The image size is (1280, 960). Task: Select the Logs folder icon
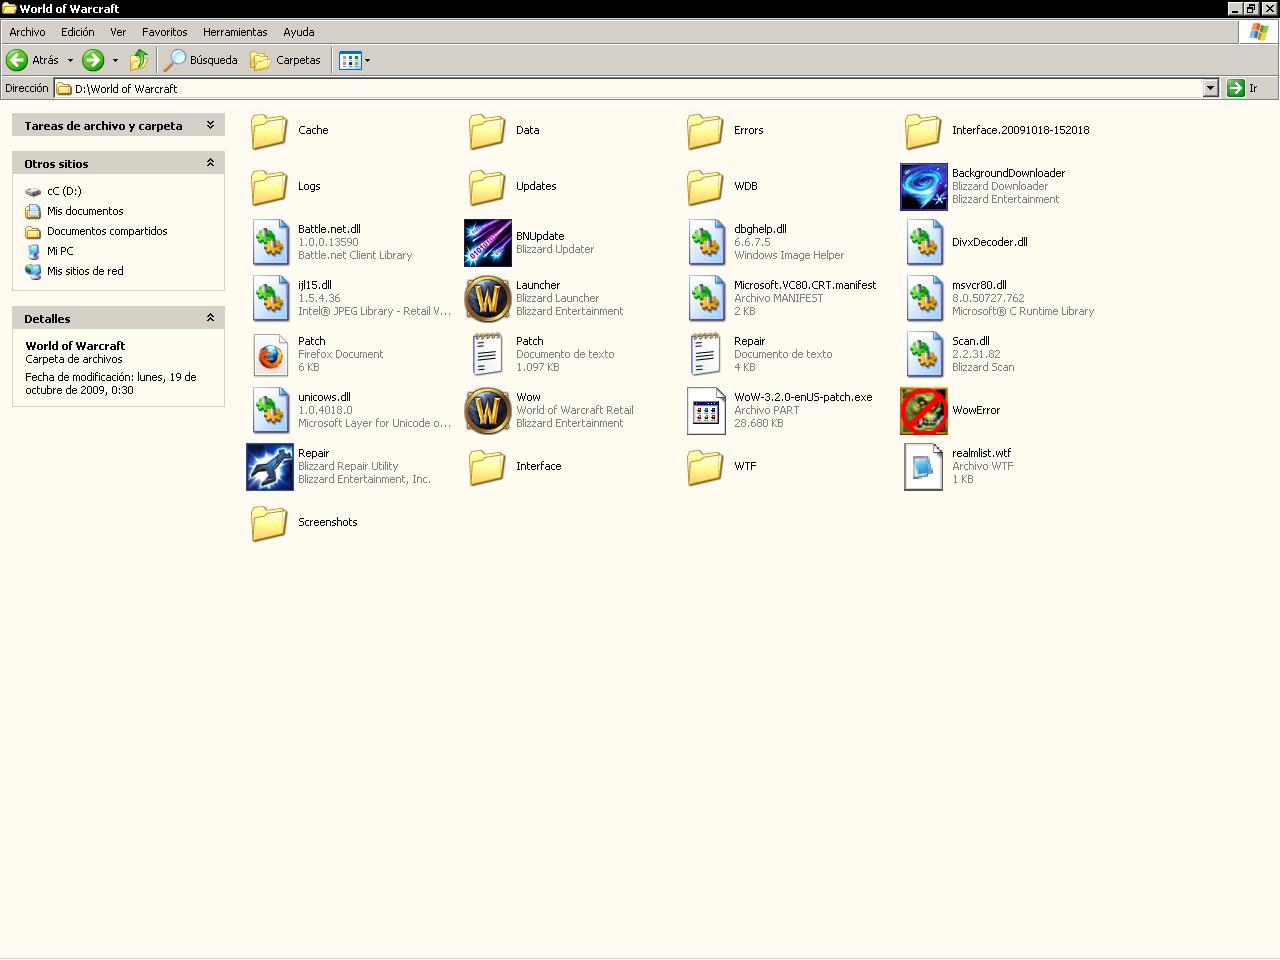[269, 187]
